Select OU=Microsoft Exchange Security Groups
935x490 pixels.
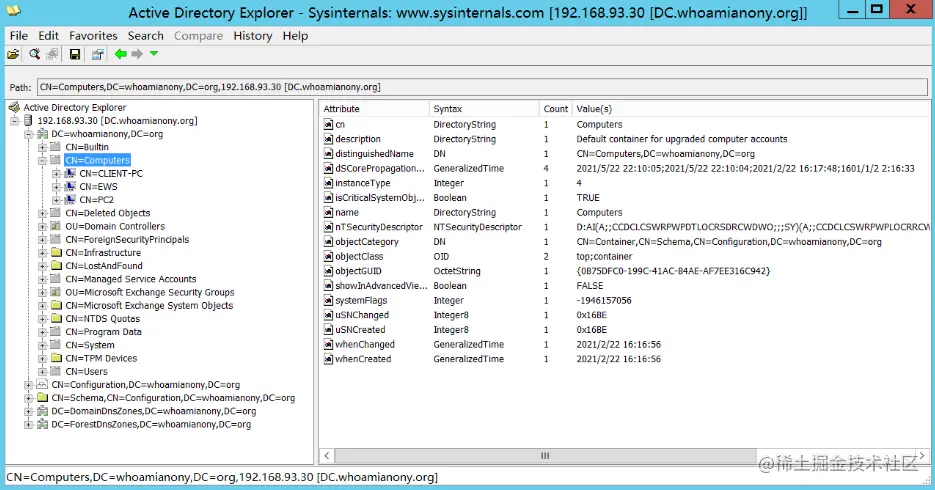pyautogui.click(x=150, y=292)
